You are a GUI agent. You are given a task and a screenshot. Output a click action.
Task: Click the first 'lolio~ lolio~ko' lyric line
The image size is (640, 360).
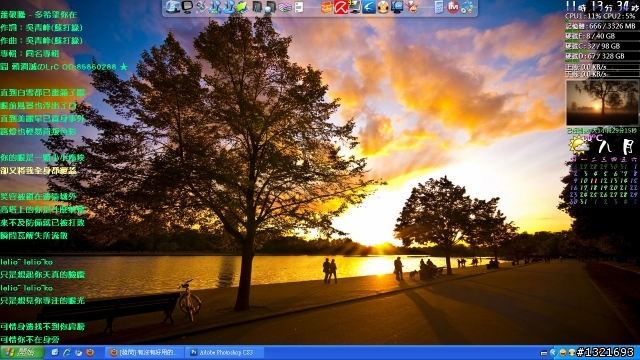[27, 262]
